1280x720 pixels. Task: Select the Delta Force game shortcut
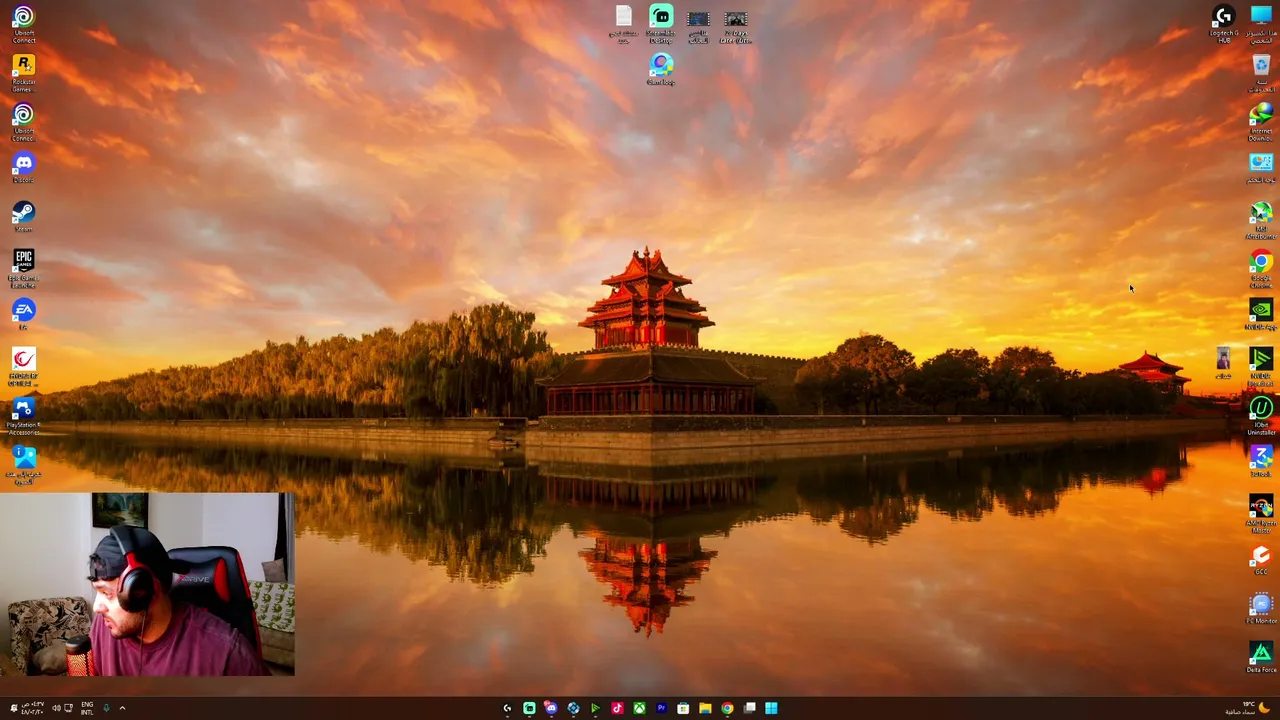click(1261, 658)
